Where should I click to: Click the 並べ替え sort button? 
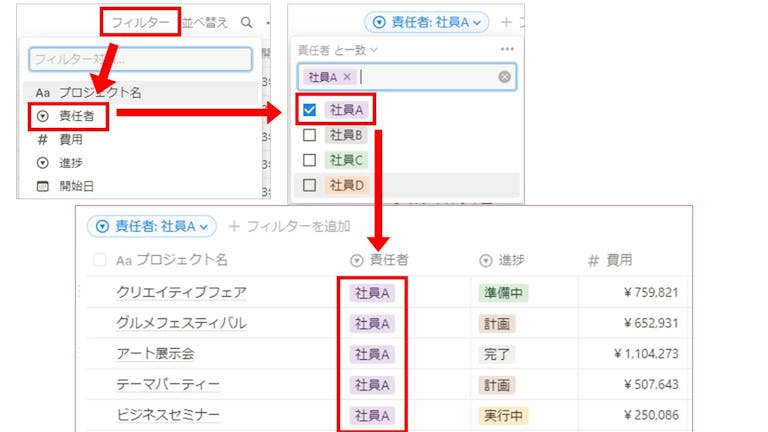tap(205, 23)
